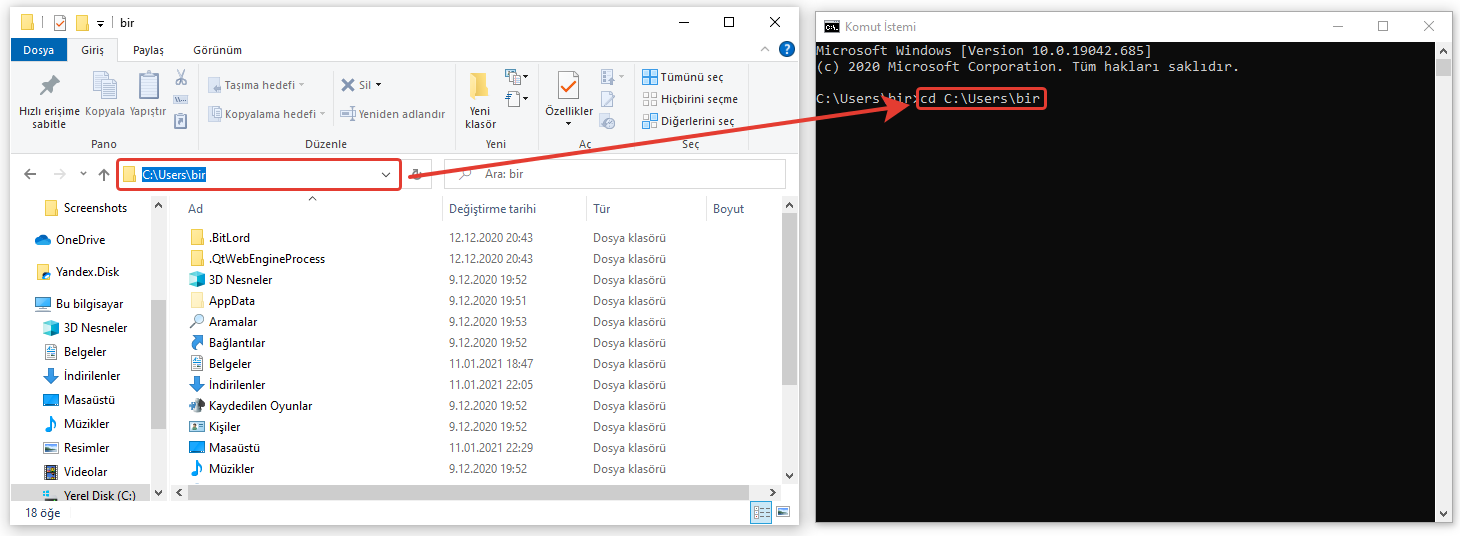This screenshot has height=536, width=1460.
Task: Open the Sil delete options dropdown arrow
Action: 378,85
